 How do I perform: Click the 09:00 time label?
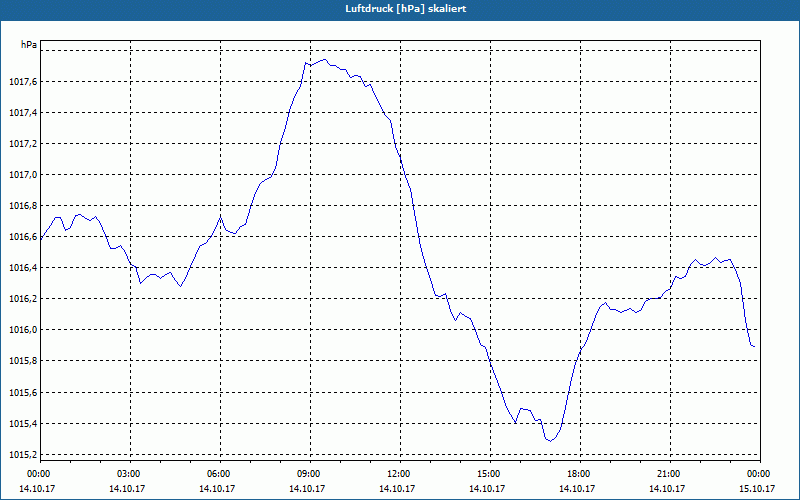(x=310, y=474)
